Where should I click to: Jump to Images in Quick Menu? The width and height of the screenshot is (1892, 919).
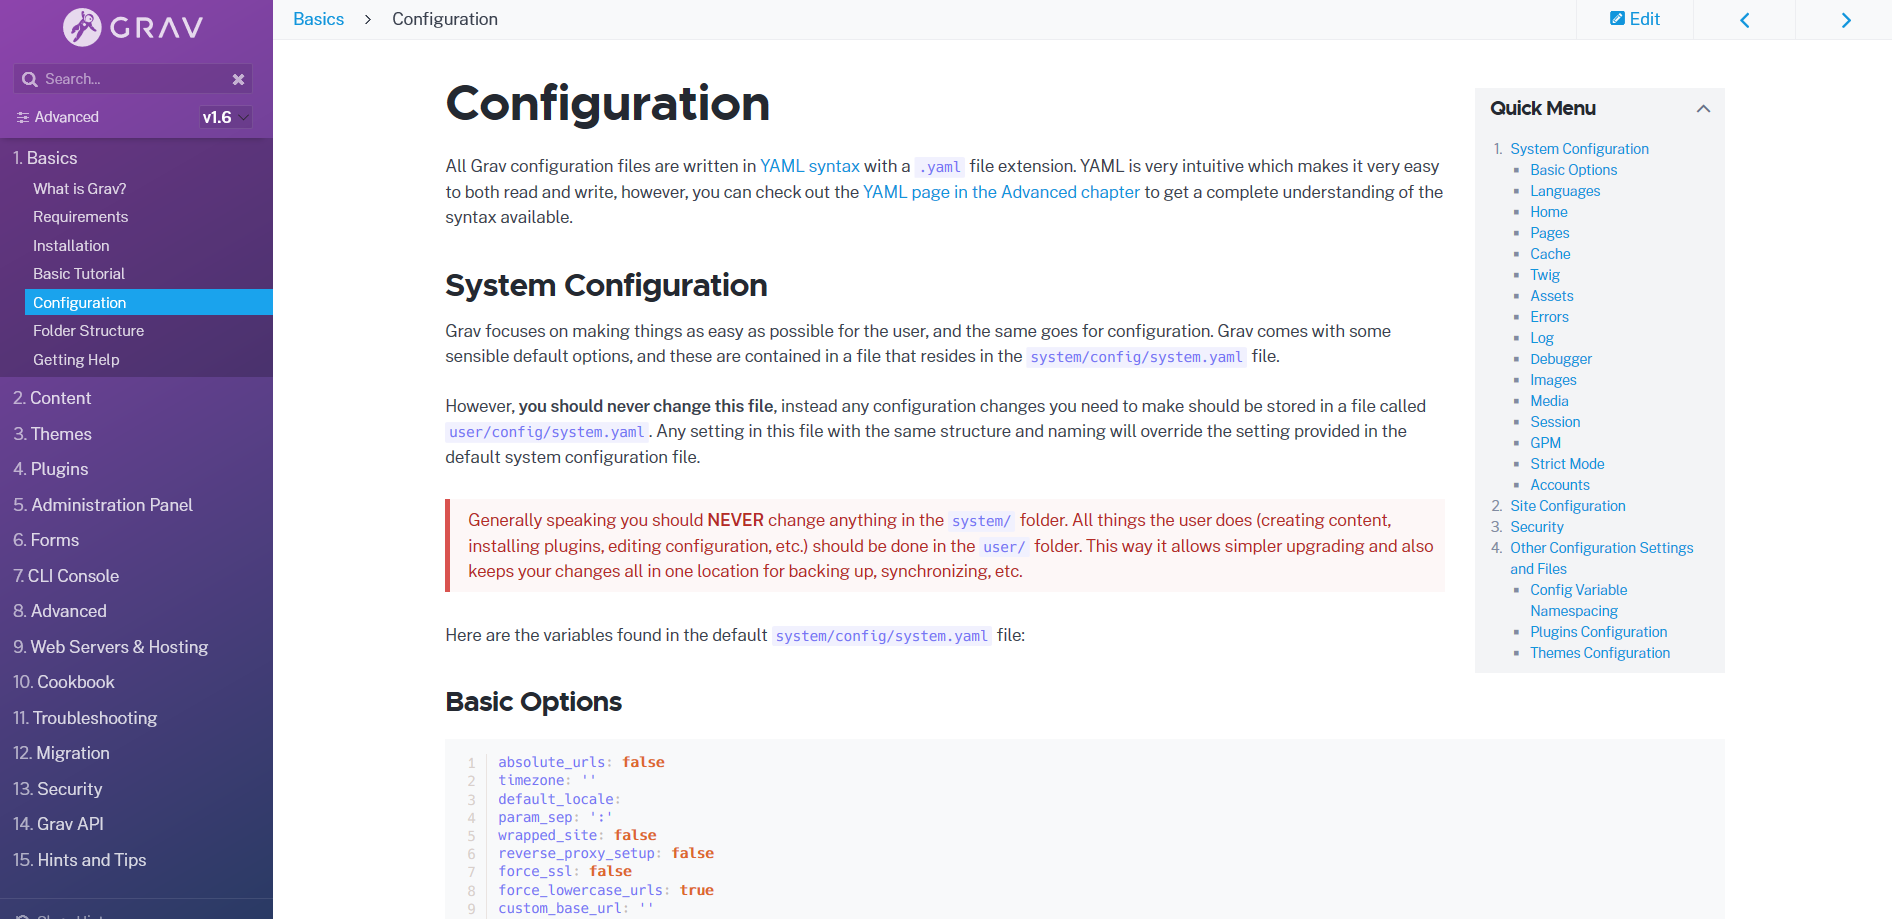point(1553,380)
